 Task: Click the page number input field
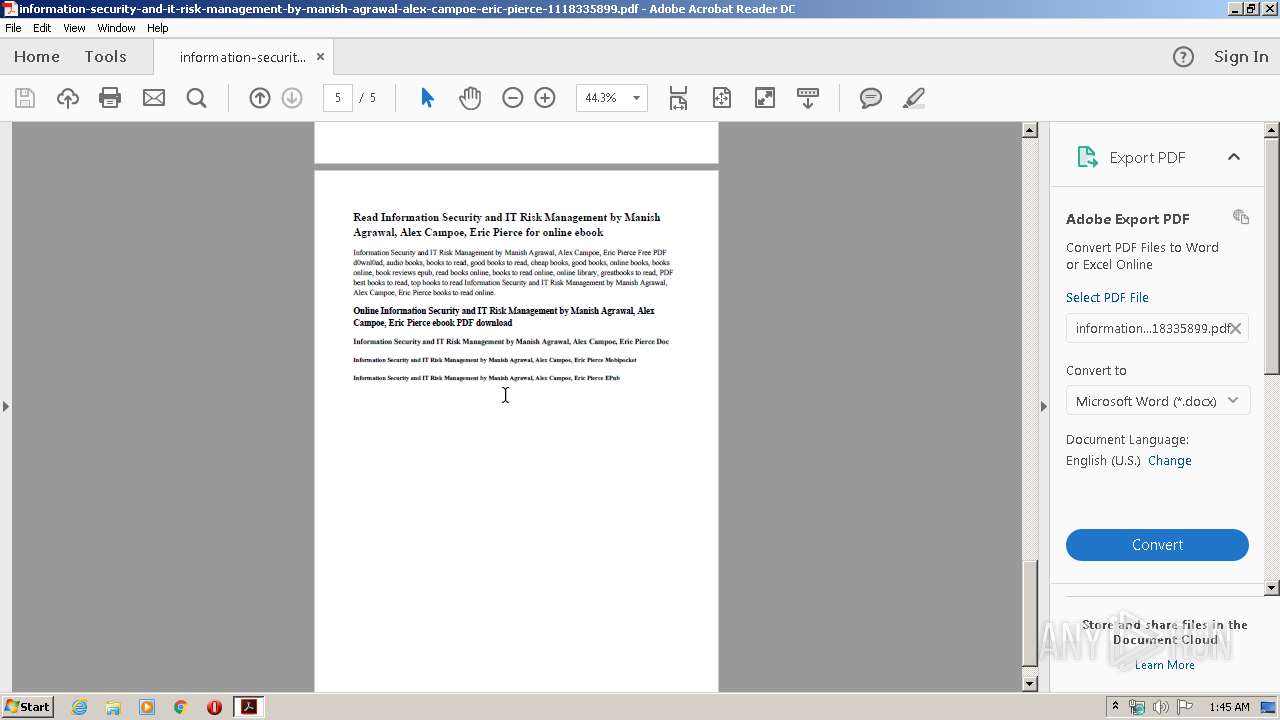338,98
